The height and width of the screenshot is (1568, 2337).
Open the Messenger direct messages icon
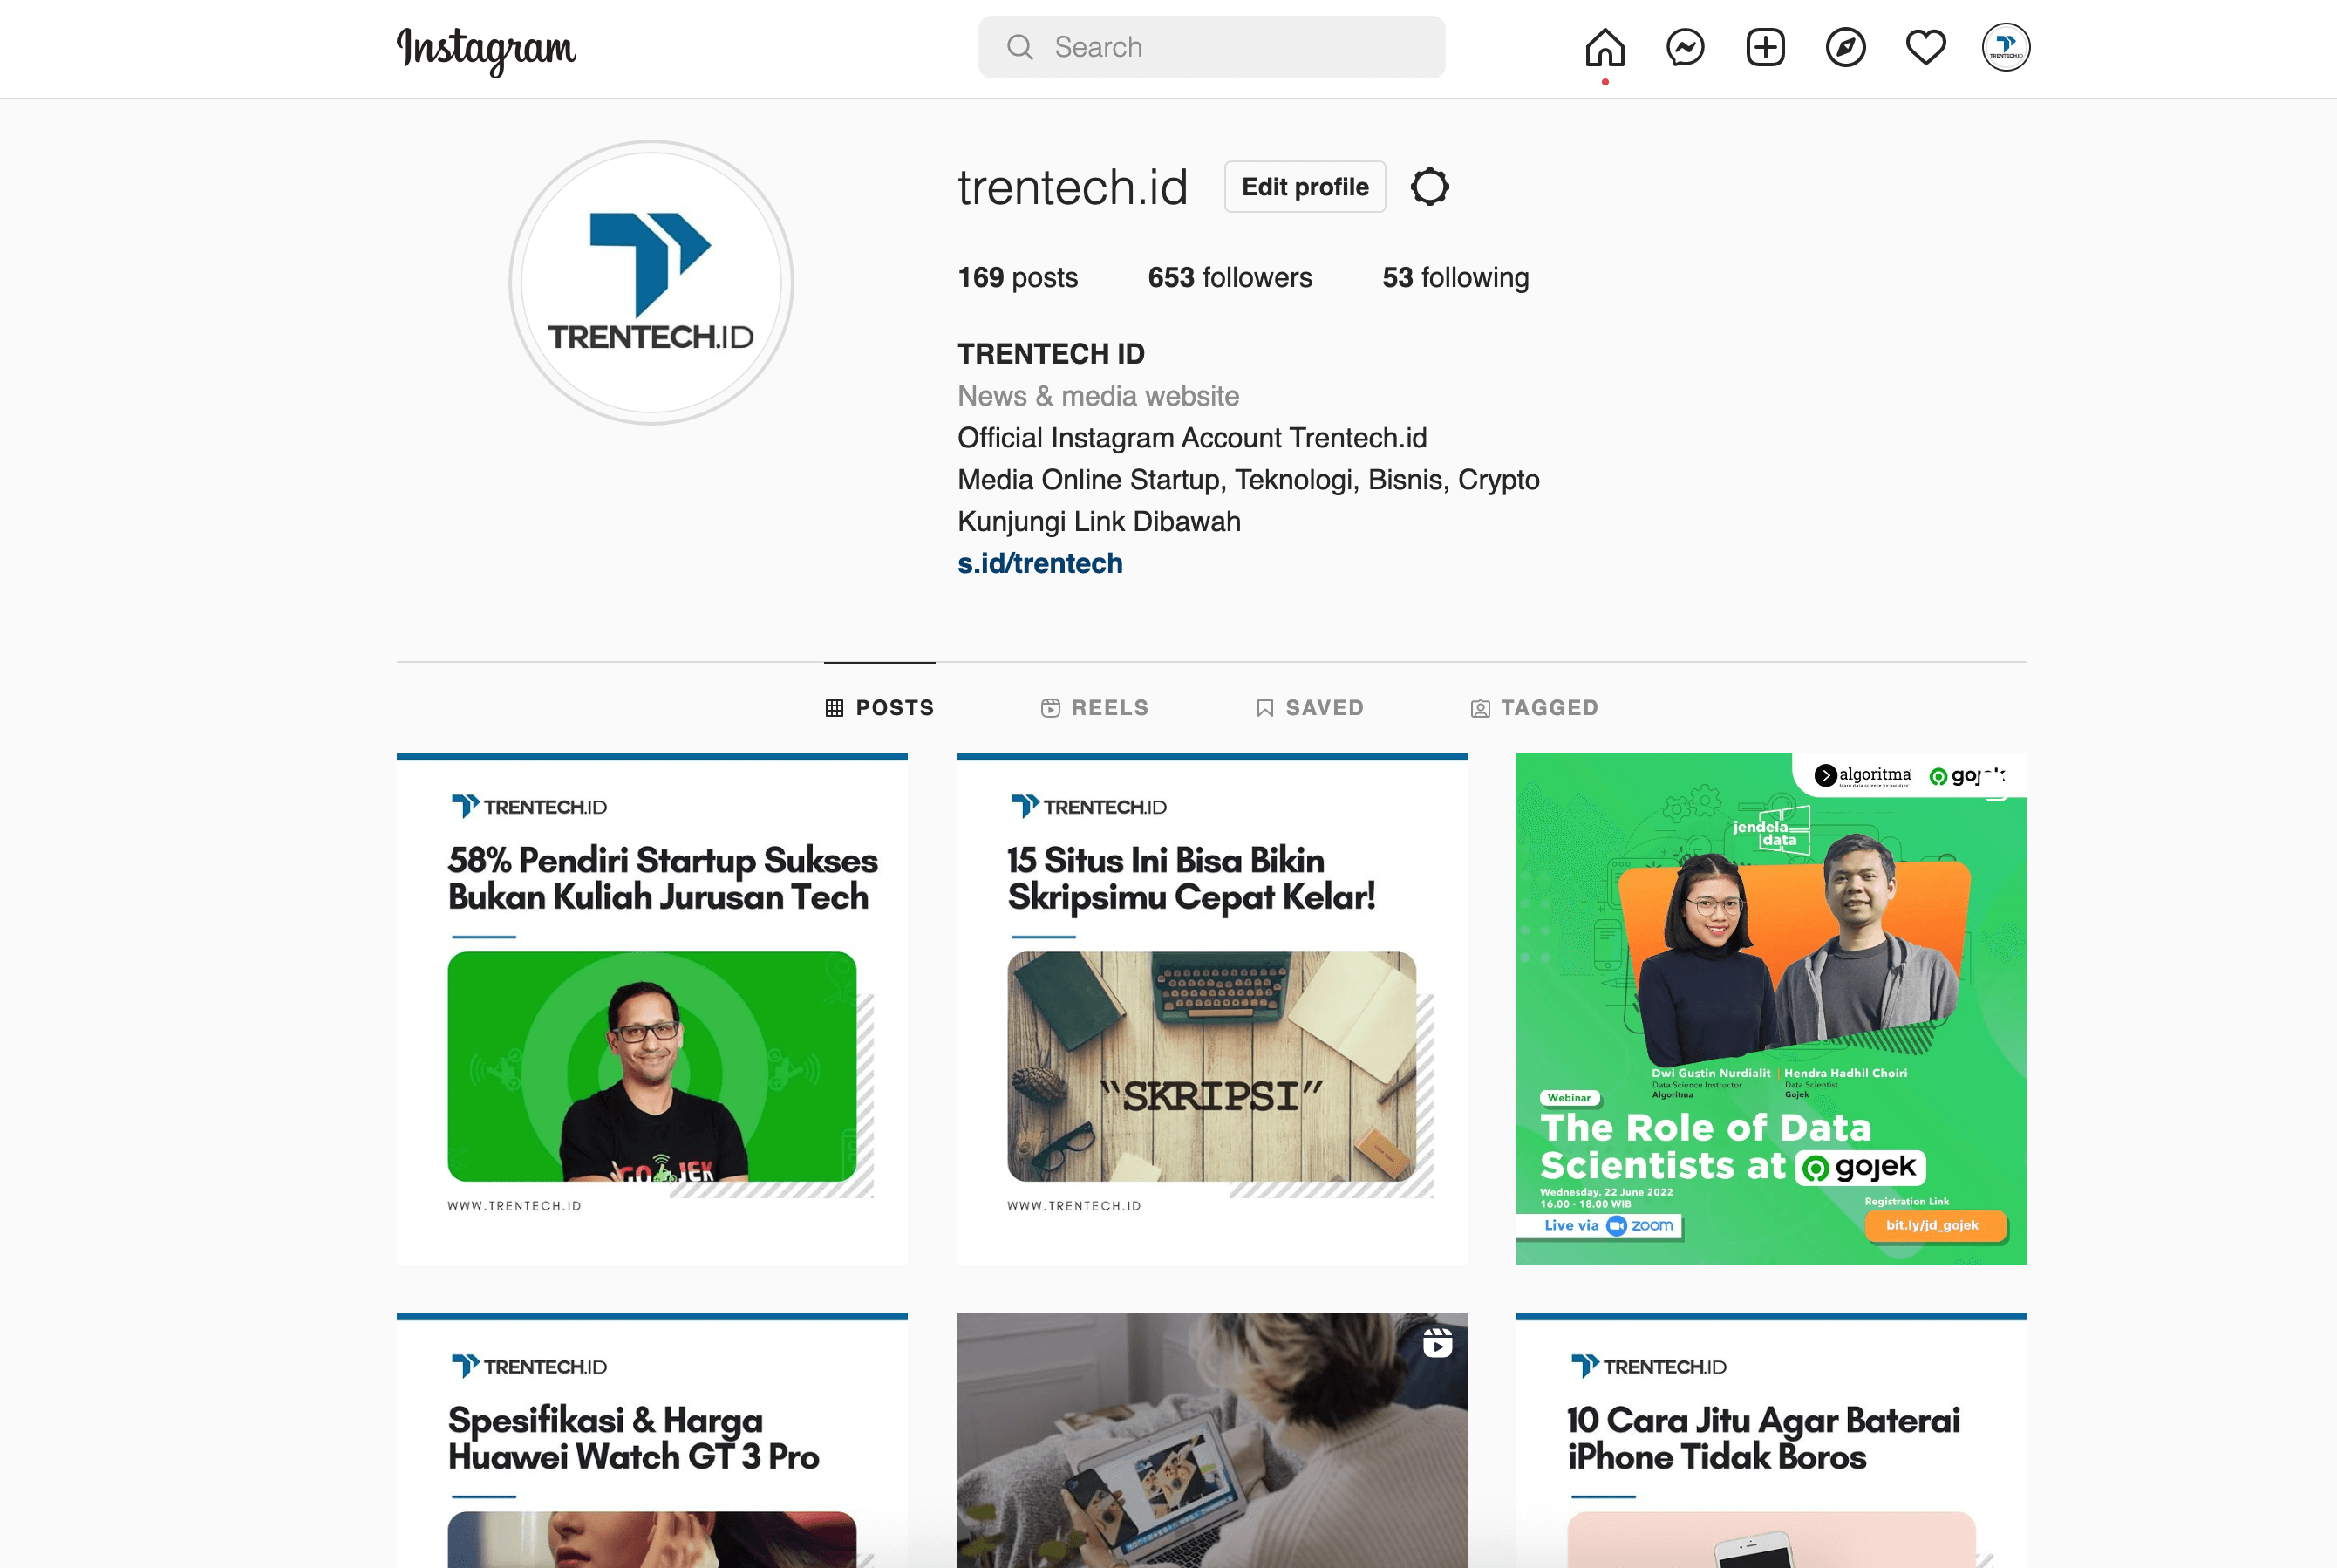click(1685, 47)
